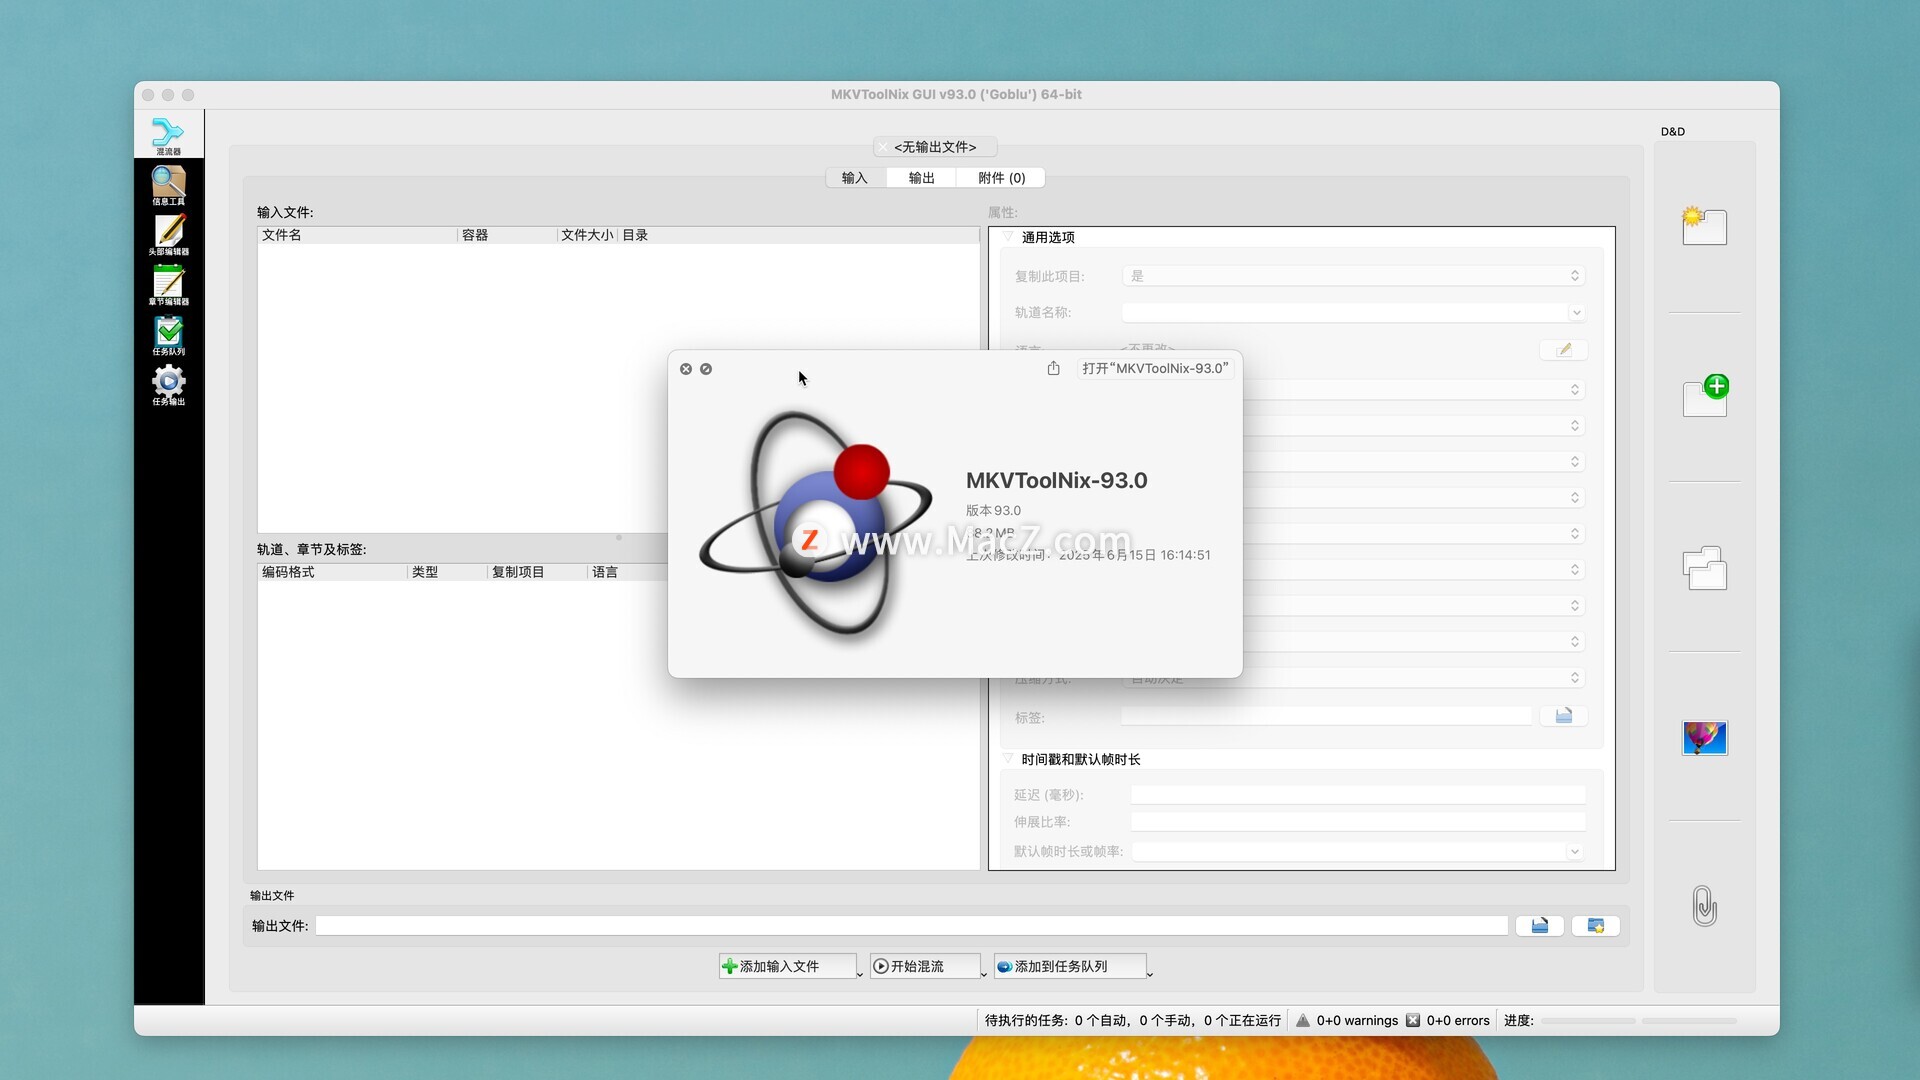This screenshot has width=1920, height=1080.
Task: Click the D&D new-file sunburst folder icon
Action: coord(1704,226)
